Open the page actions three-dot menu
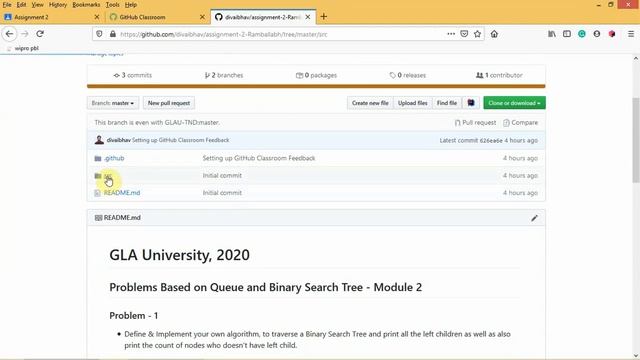The image size is (640, 360). (451, 34)
